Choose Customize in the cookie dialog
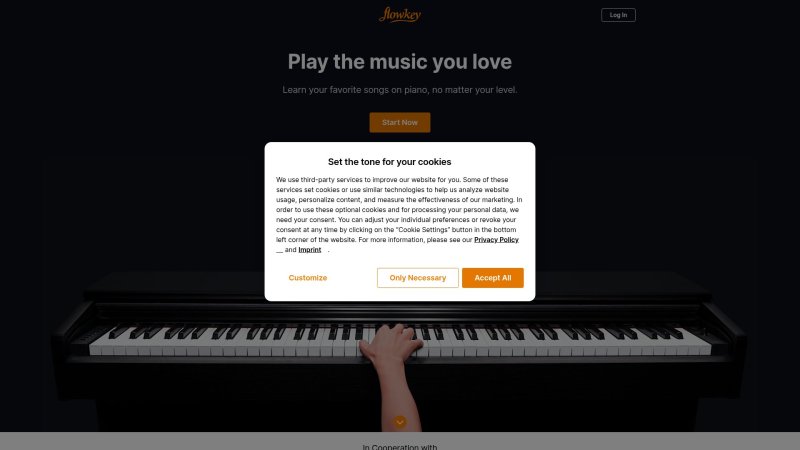This screenshot has height=450, width=800. point(308,278)
